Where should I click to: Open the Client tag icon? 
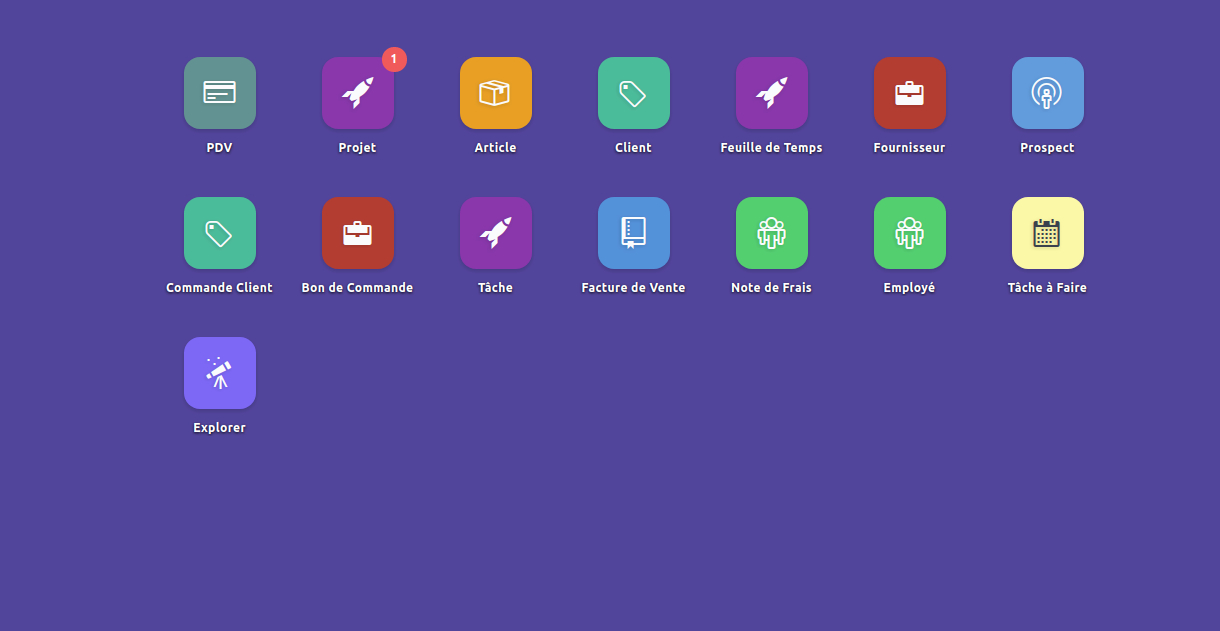[634, 93]
